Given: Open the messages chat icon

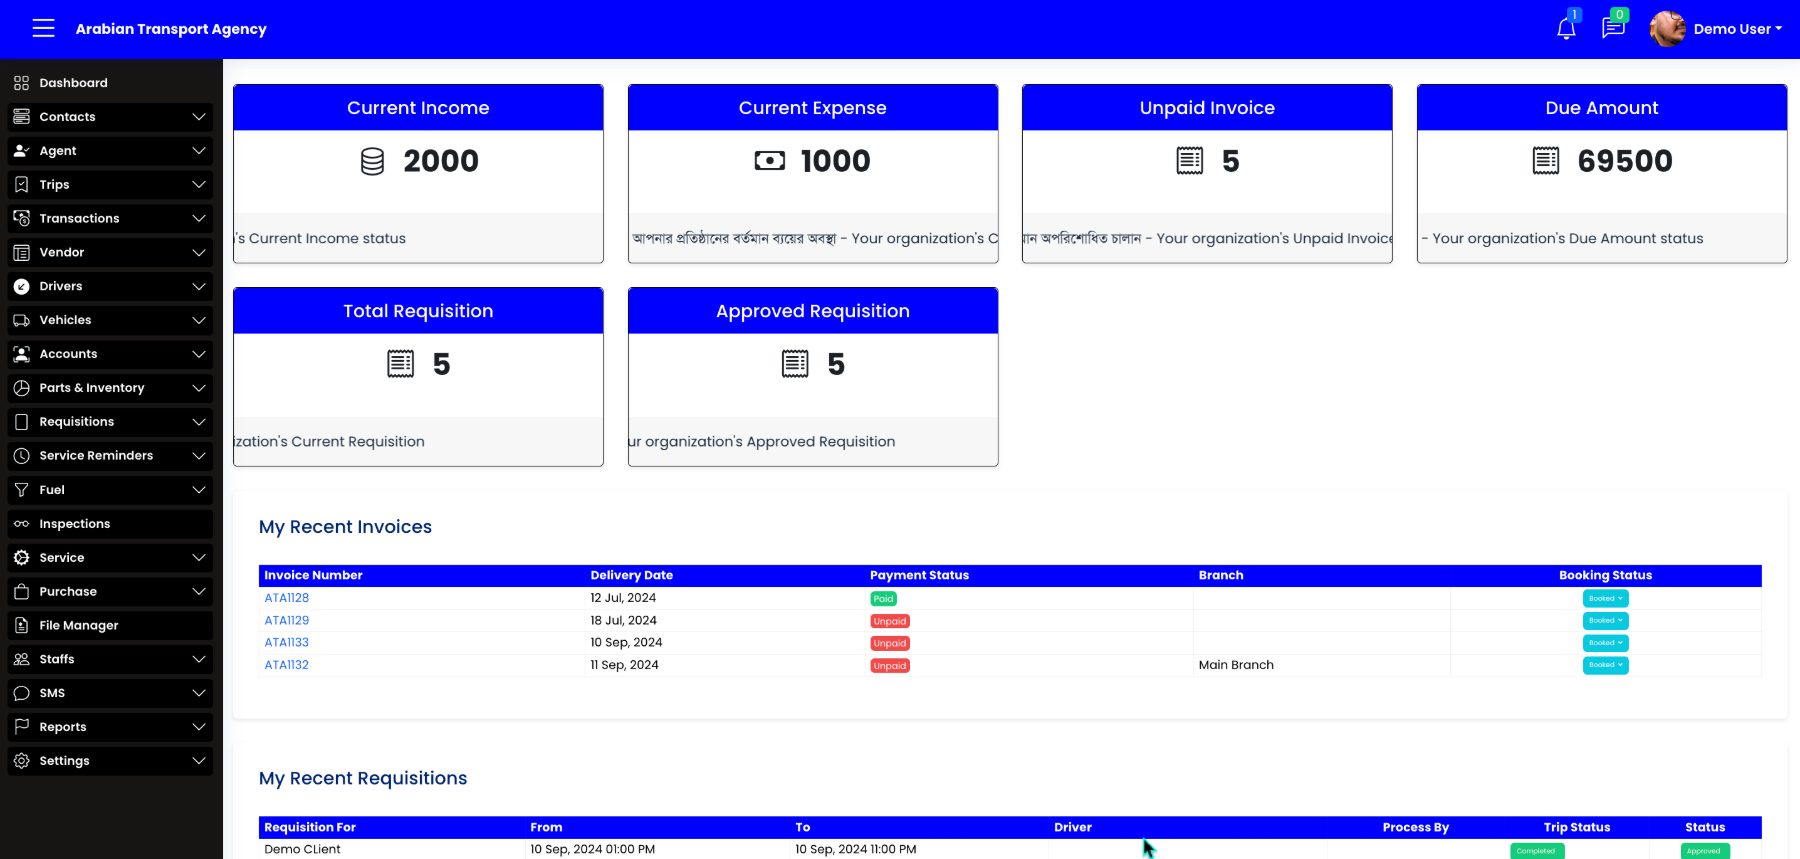Looking at the screenshot, I should 1613,28.
